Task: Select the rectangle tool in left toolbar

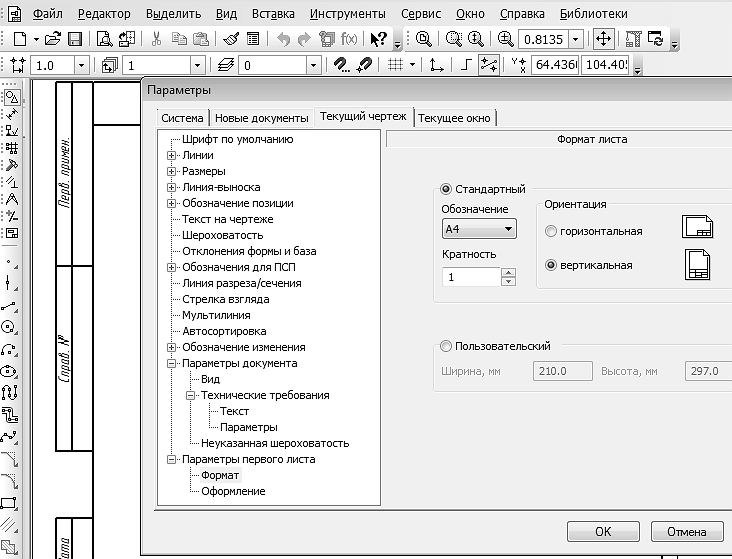Action: [10, 503]
